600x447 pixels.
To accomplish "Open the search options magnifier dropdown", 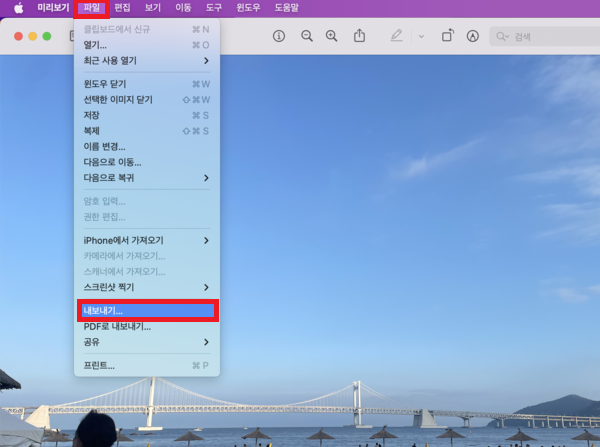I will click(502, 36).
